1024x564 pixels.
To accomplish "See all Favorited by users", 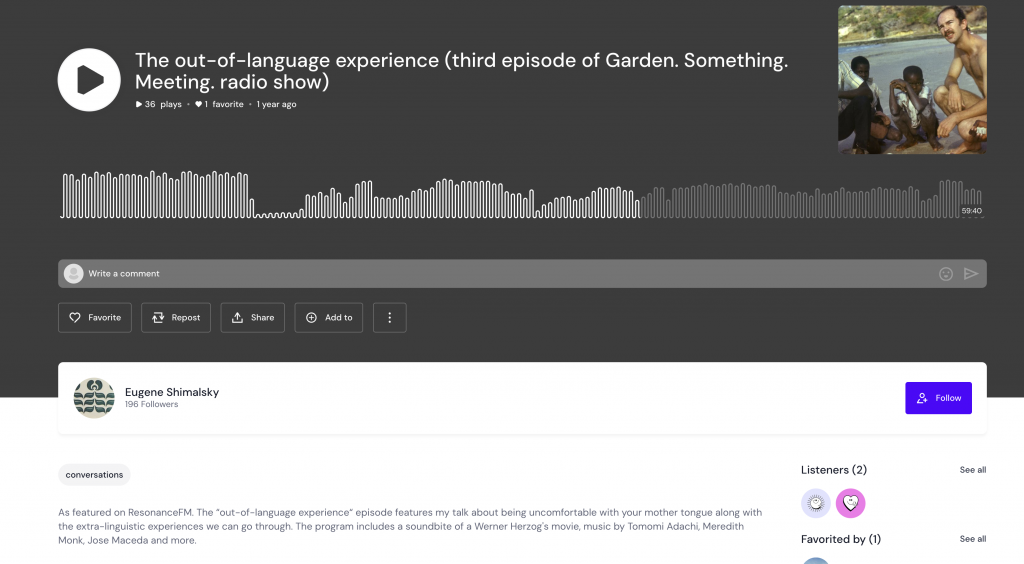I will (x=972, y=539).
